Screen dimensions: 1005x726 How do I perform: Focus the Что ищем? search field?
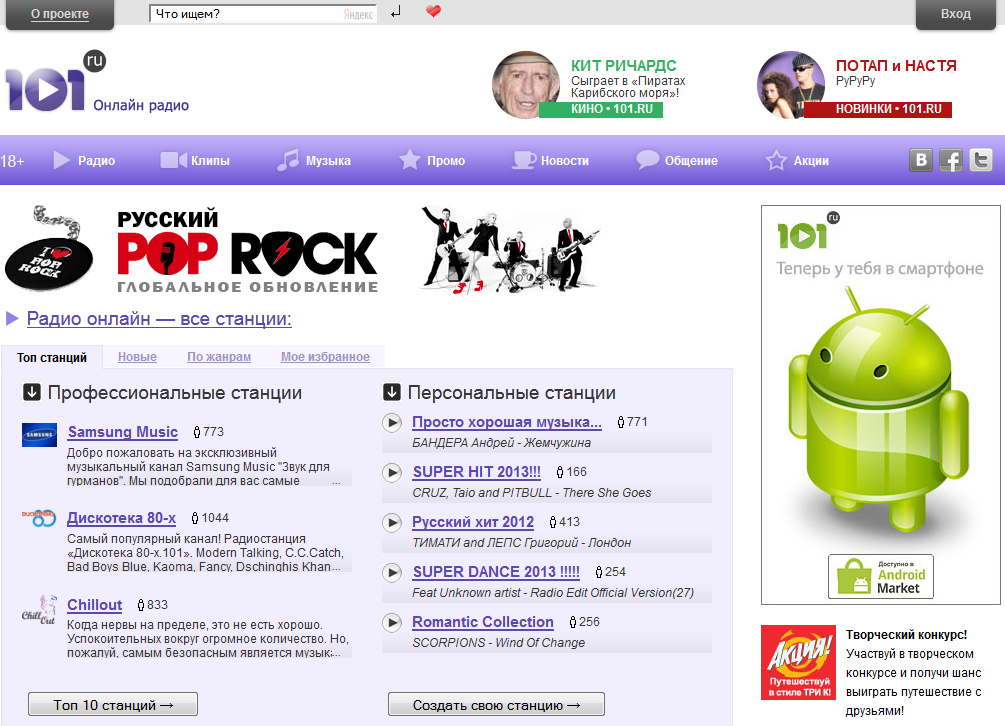click(x=263, y=14)
